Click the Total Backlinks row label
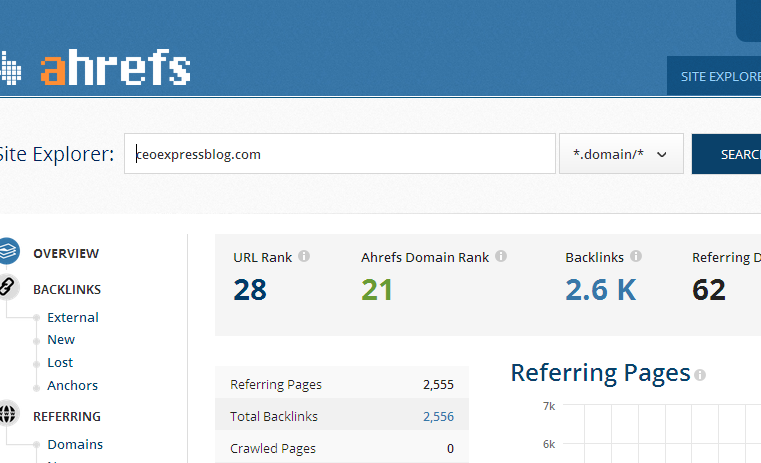This screenshot has width=761, height=463. [274, 416]
